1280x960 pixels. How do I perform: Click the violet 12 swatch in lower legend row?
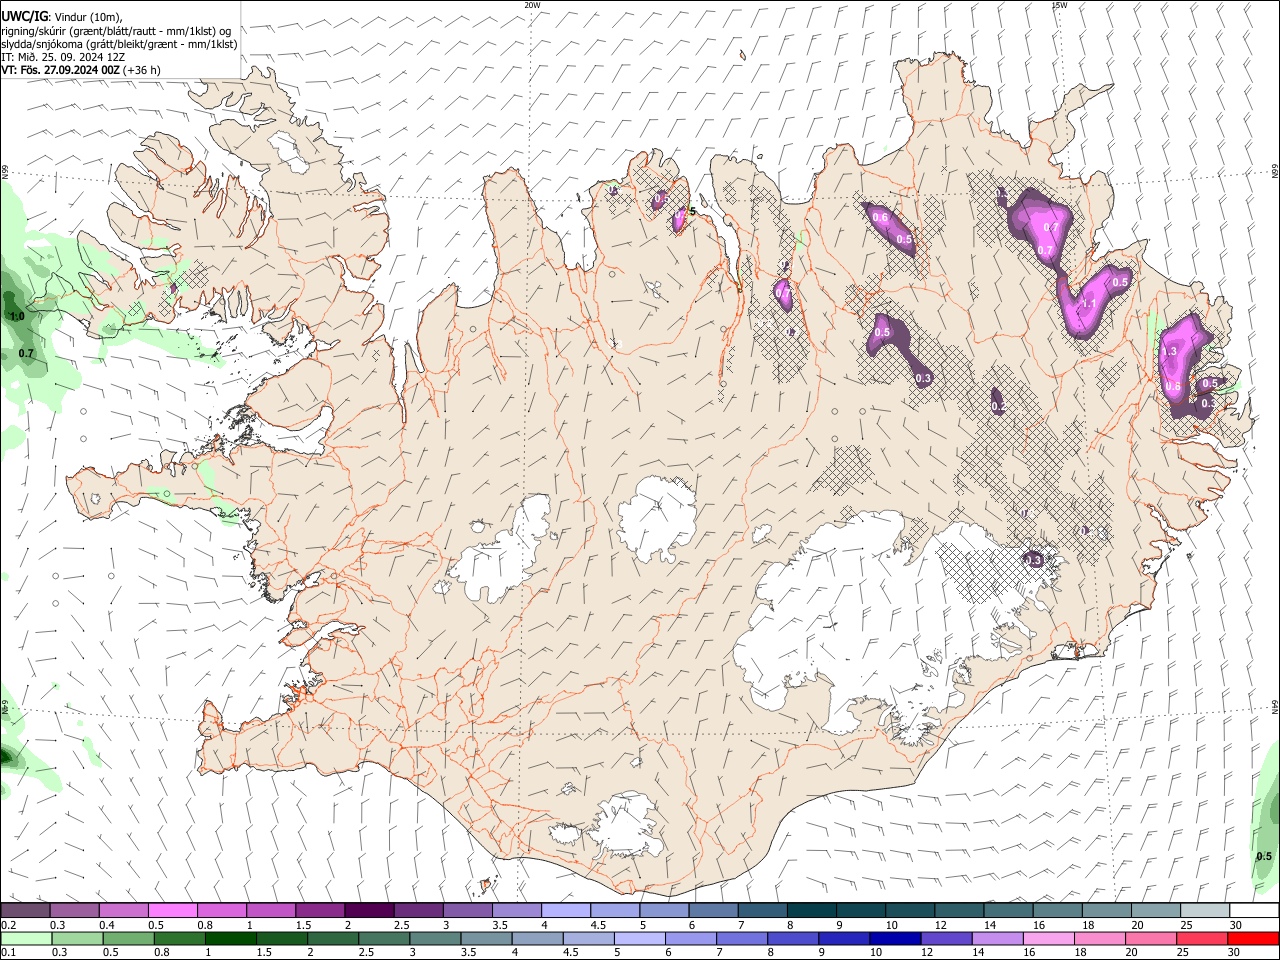(945, 938)
